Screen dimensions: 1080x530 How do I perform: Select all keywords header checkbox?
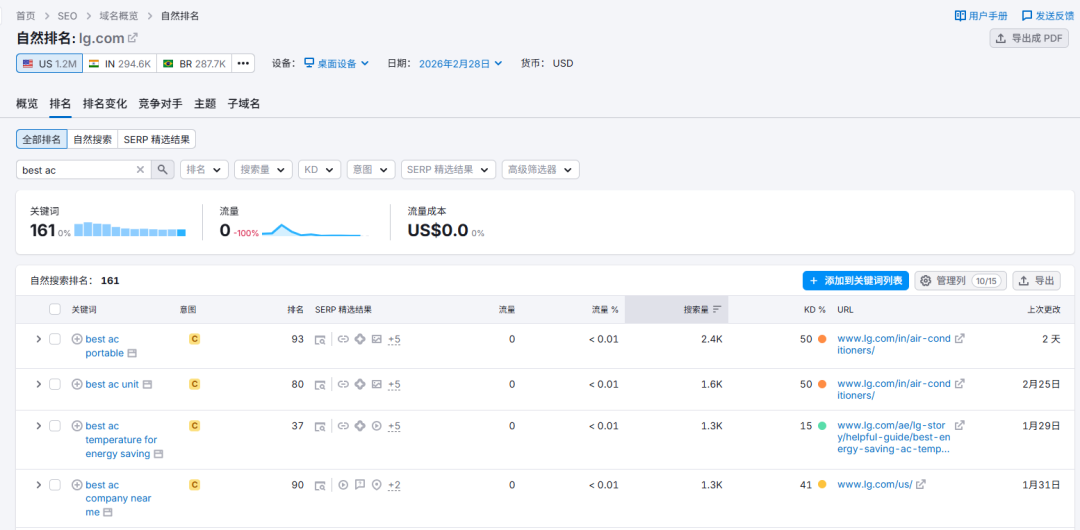pos(55,309)
